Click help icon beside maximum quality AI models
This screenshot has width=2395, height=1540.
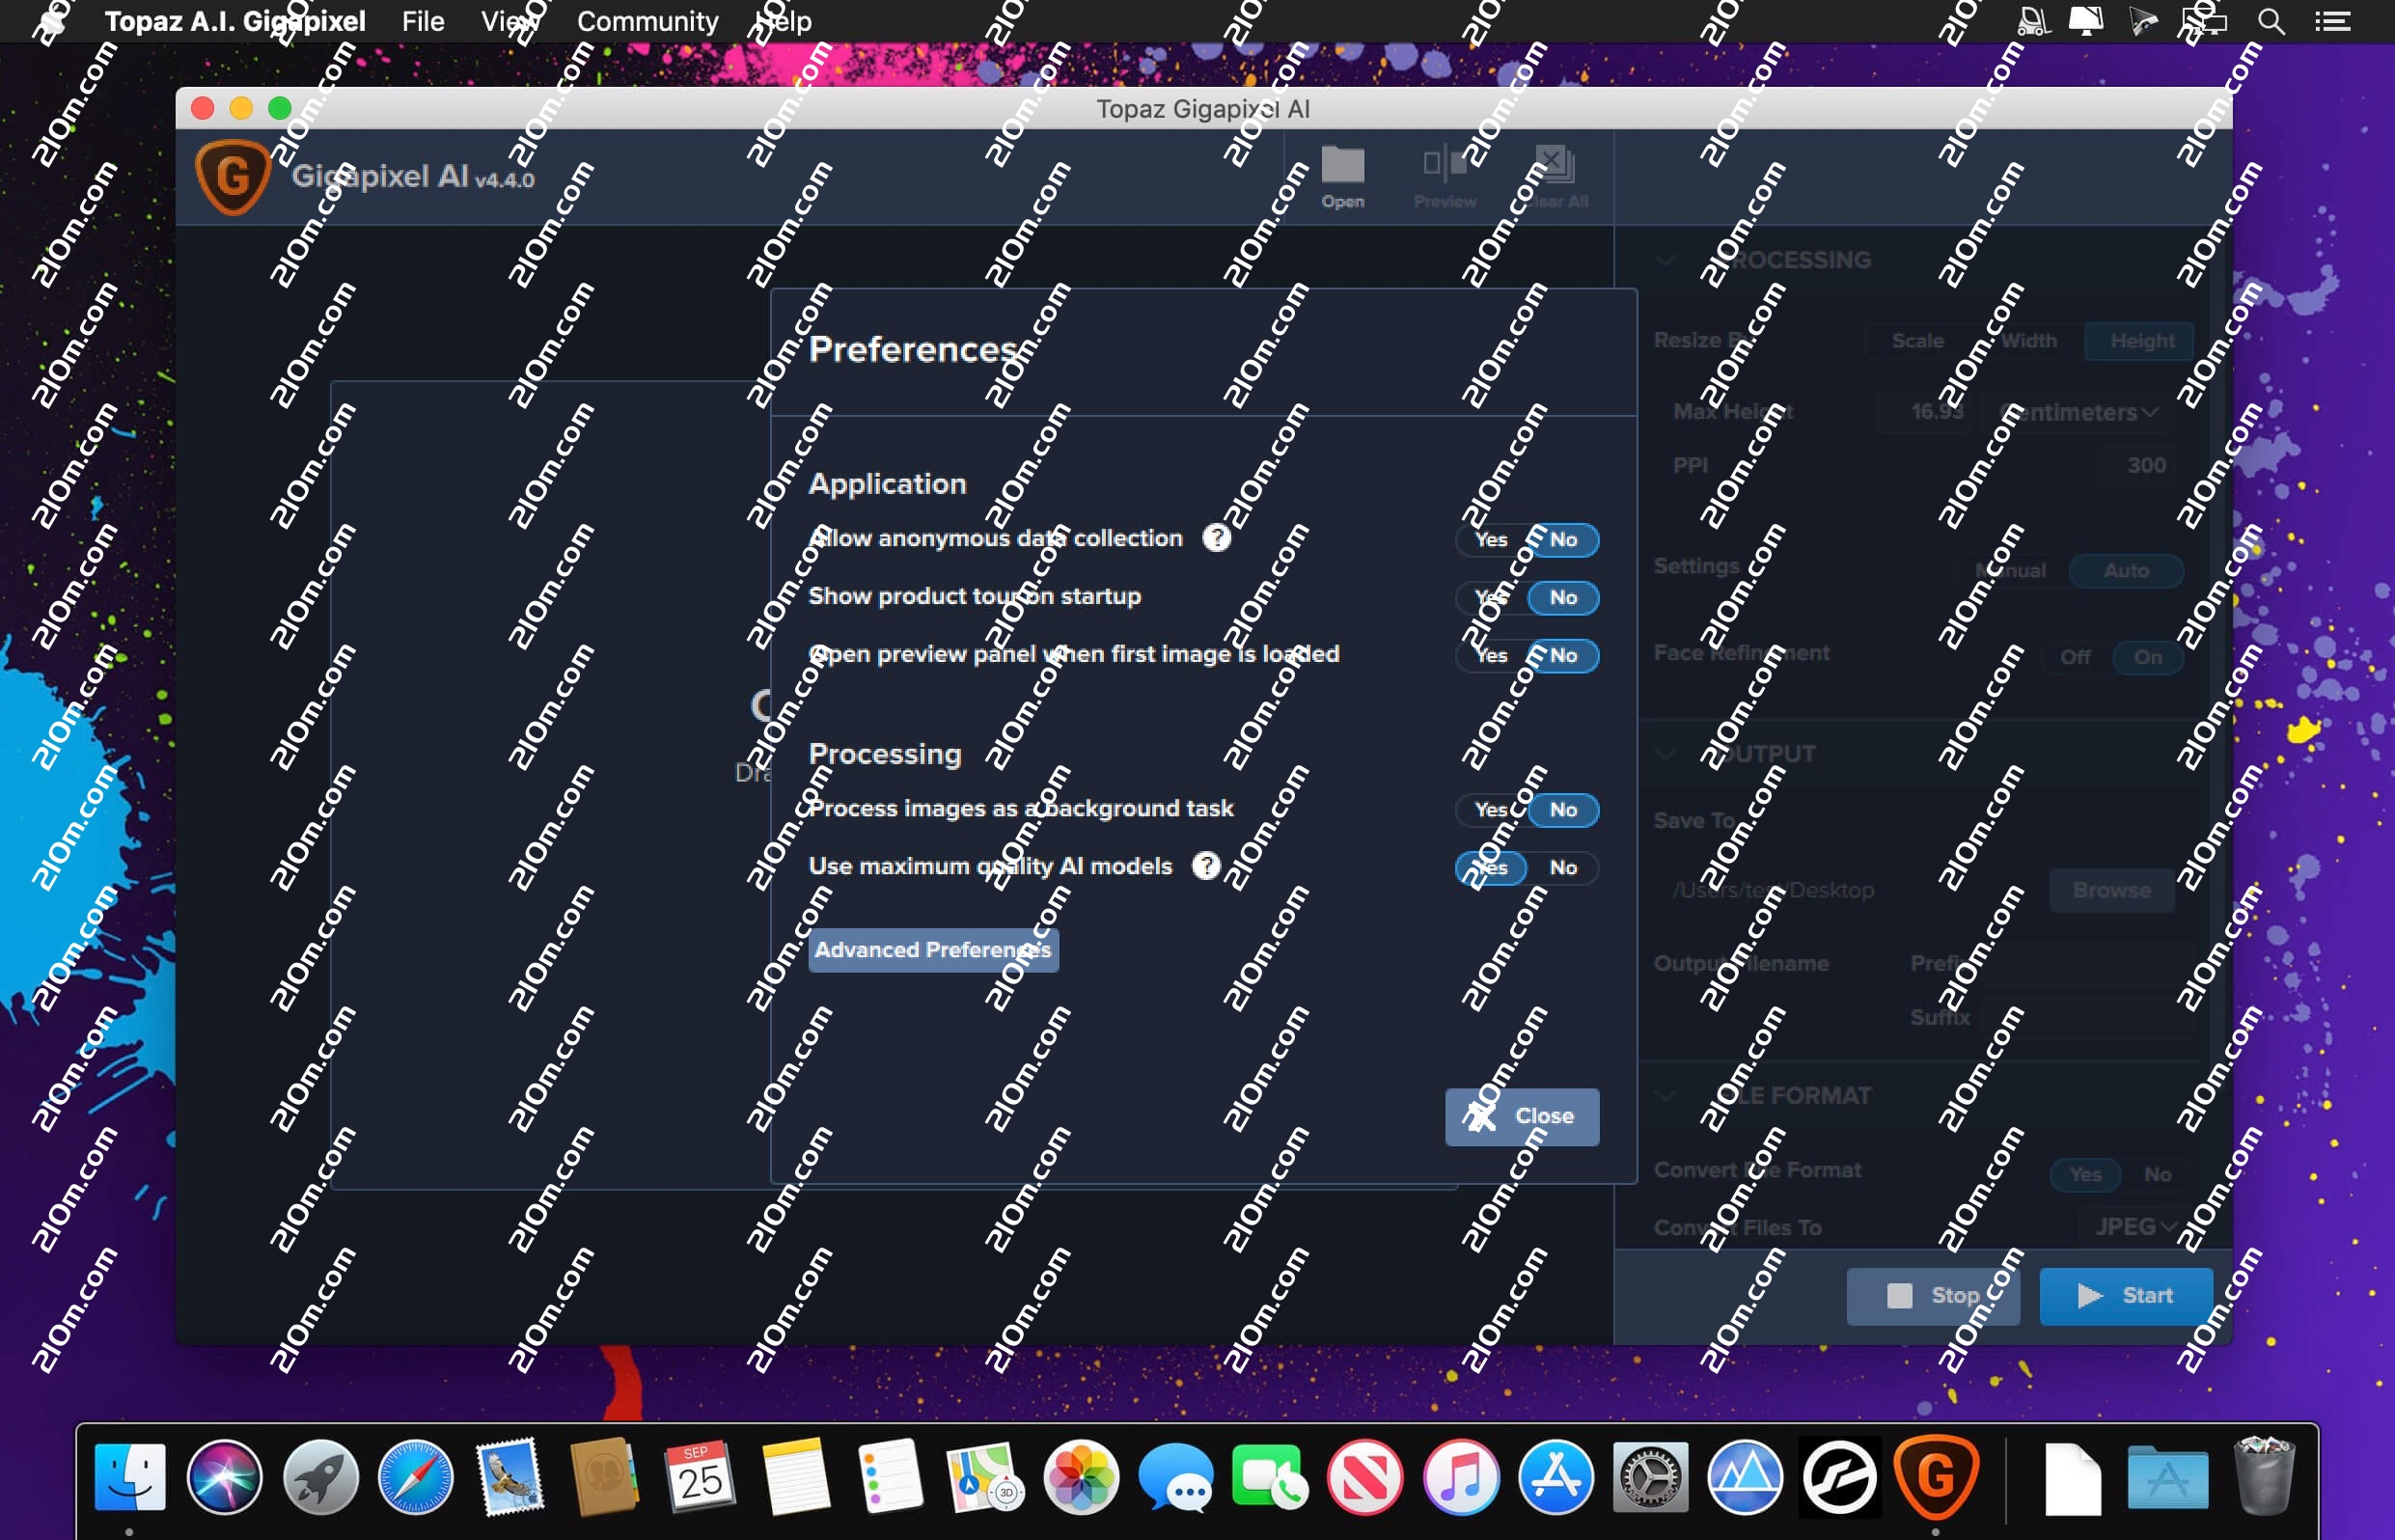coord(1206,866)
